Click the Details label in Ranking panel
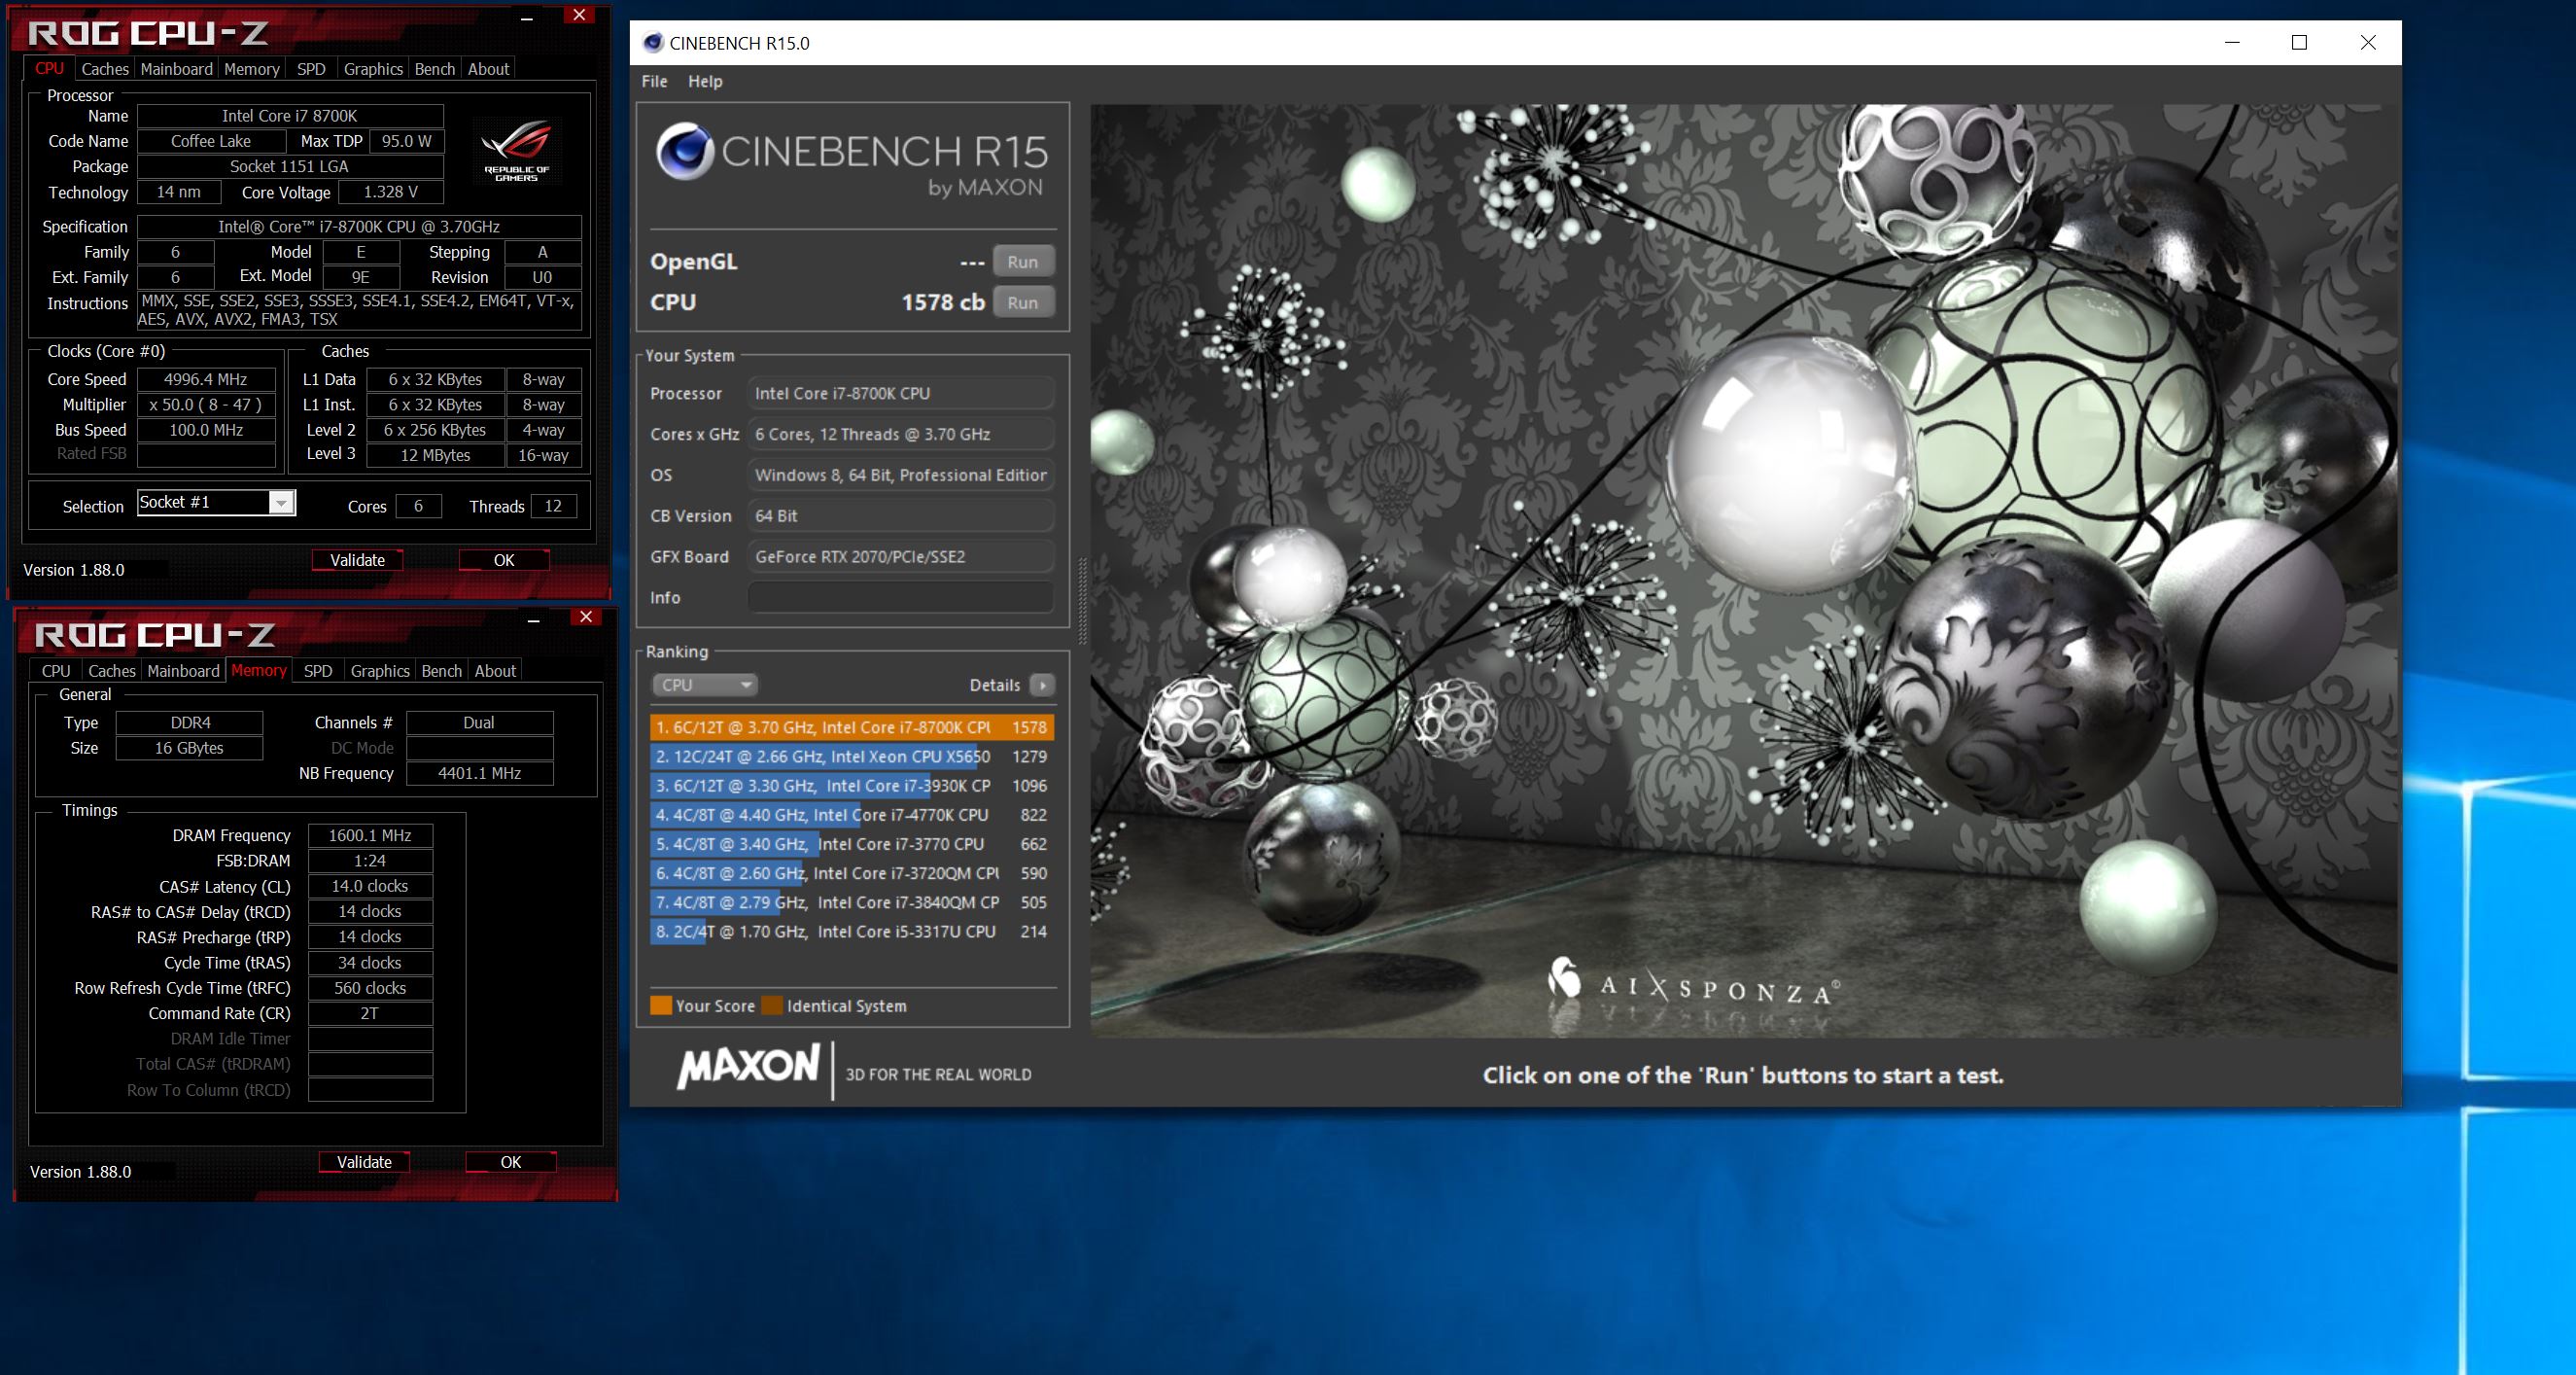Screen dimensions: 2576x1375 coord(995,685)
